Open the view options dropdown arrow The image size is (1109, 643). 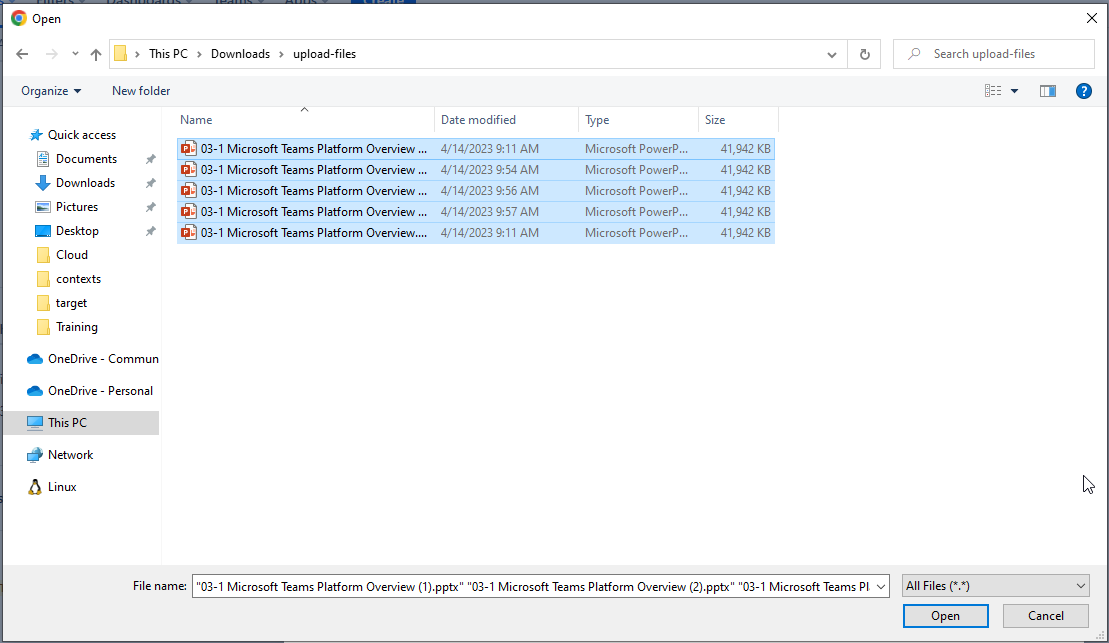pos(1014,91)
